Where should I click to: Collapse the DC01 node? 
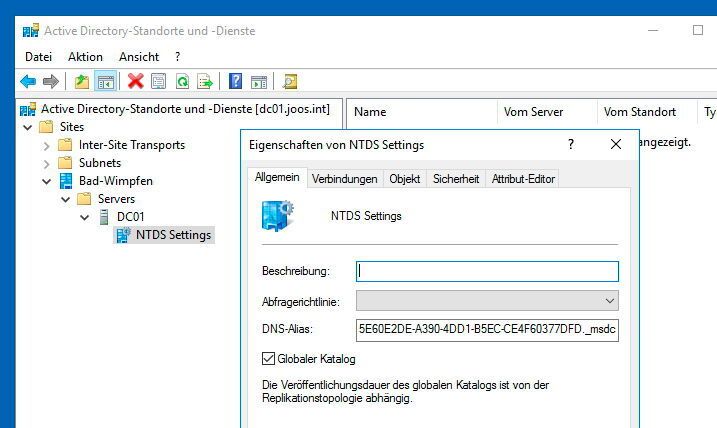[x=85, y=217]
